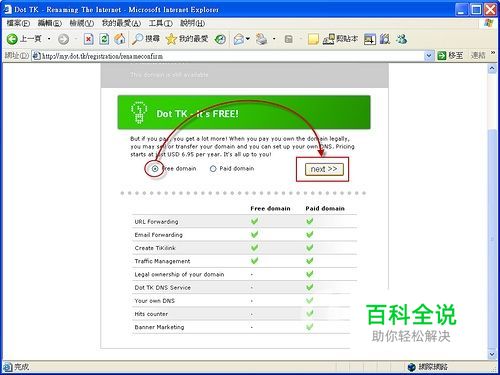
Task: Open the Print button dropdown arrow
Action: pyautogui.click(x=274, y=39)
